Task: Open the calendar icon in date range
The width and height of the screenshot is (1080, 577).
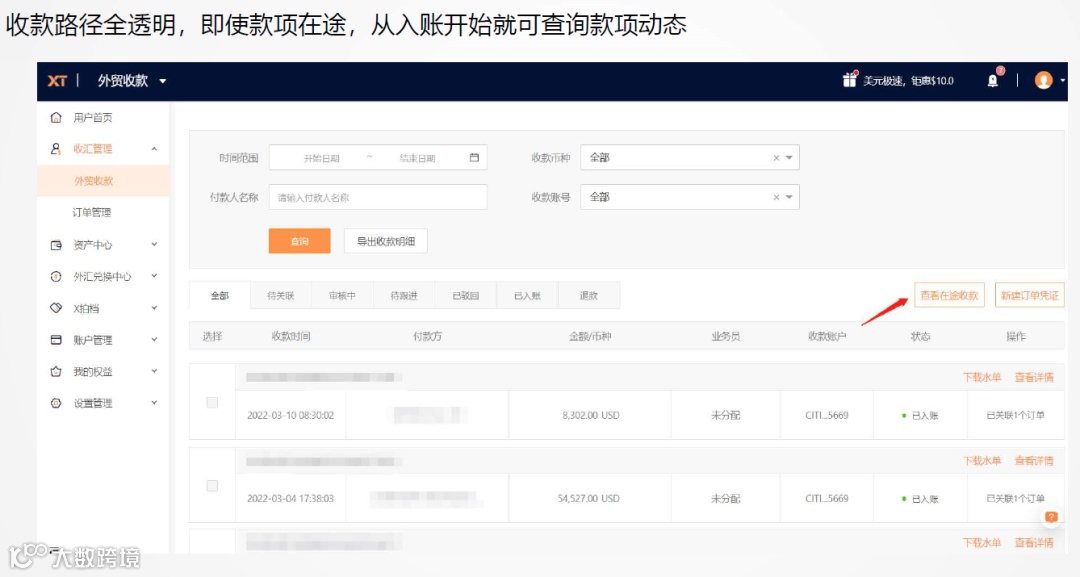Action: point(474,158)
